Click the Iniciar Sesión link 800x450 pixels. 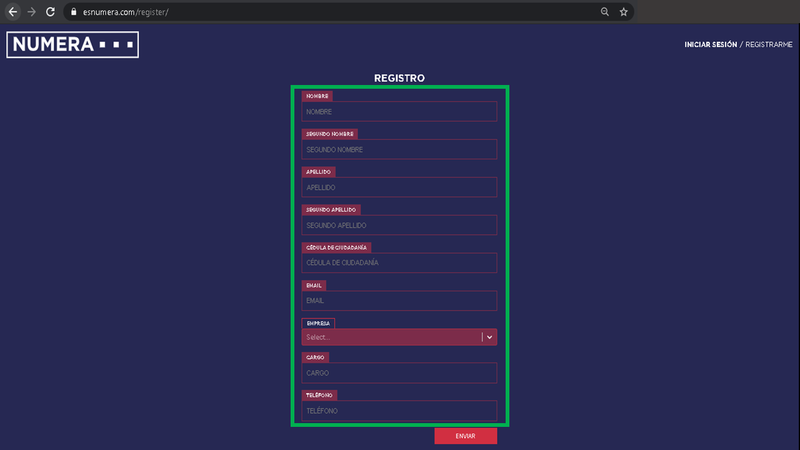coord(710,45)
